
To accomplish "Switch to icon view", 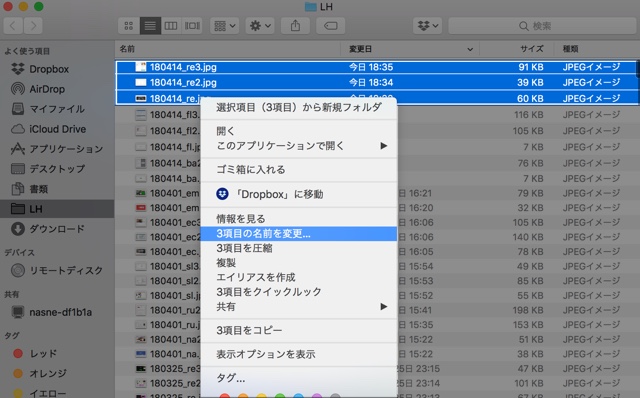I will pyautogui.click(x=129, y=26).
